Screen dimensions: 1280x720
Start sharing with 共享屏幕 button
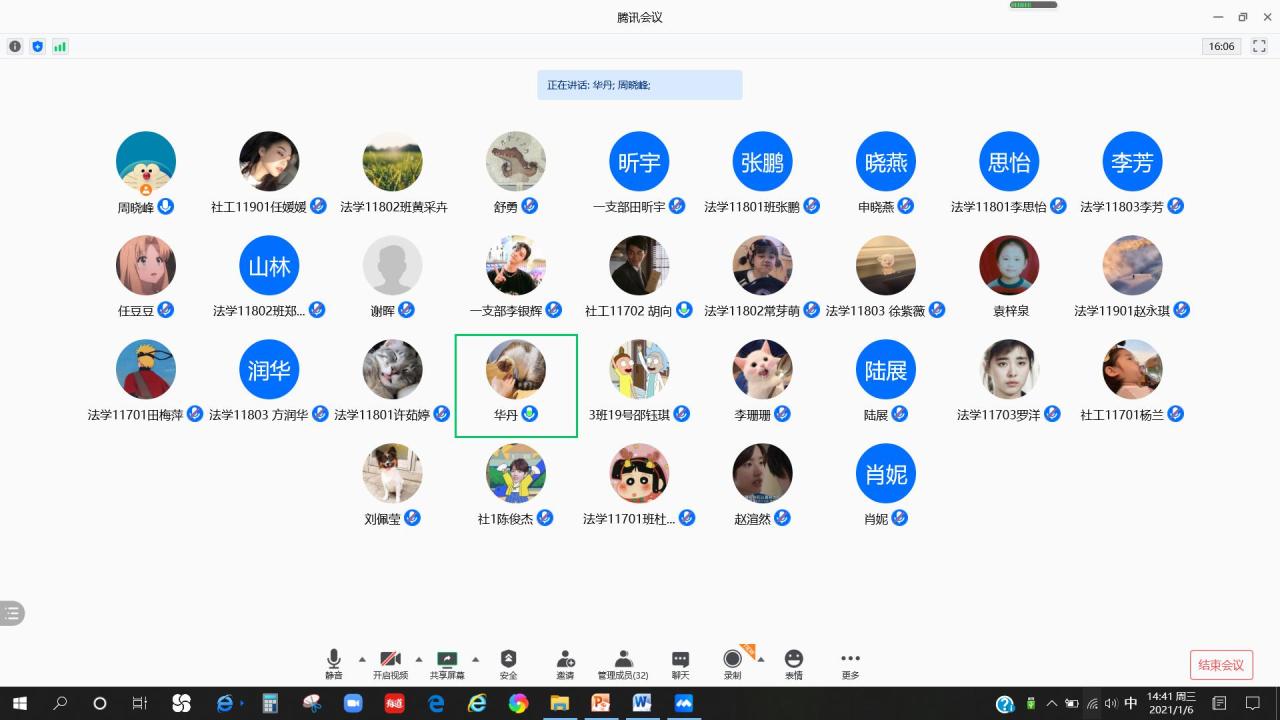(x=447, y=663)
